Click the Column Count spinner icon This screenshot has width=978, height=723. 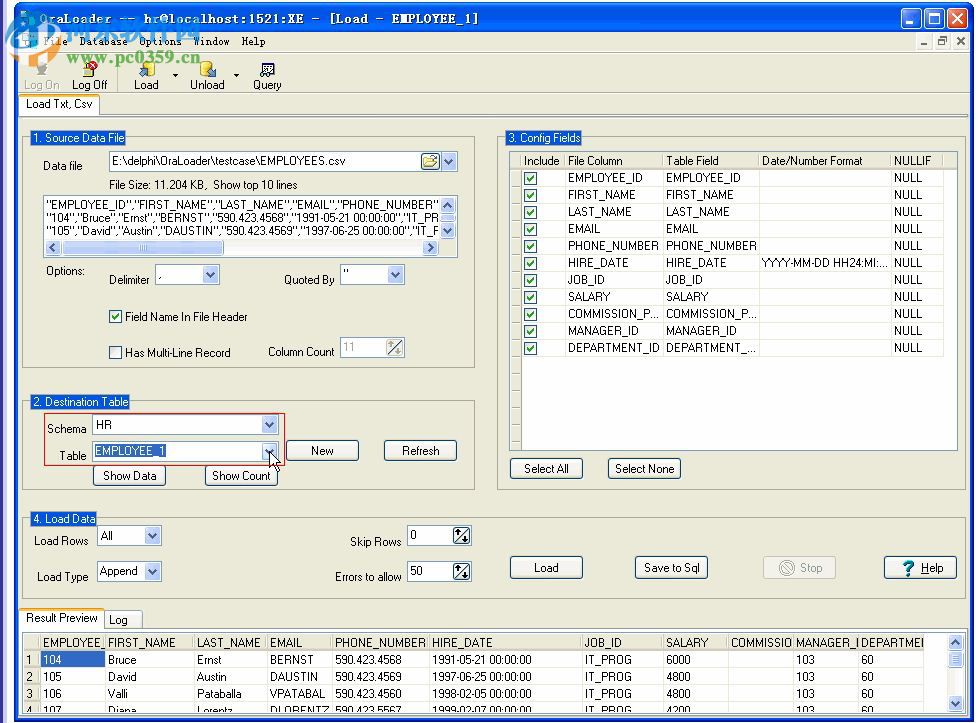click(x=395, y=348)
